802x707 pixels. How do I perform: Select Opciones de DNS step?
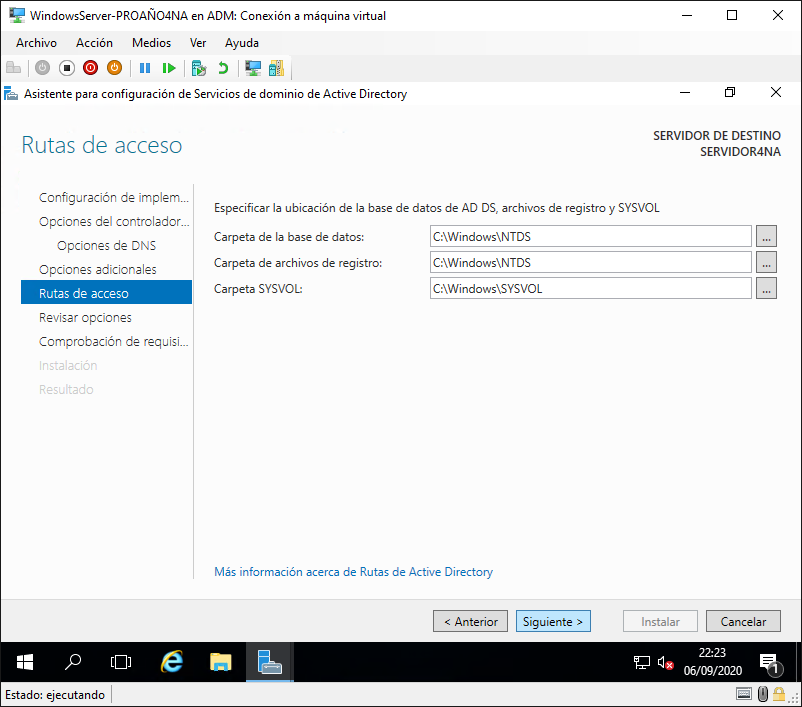click(106, 246)
